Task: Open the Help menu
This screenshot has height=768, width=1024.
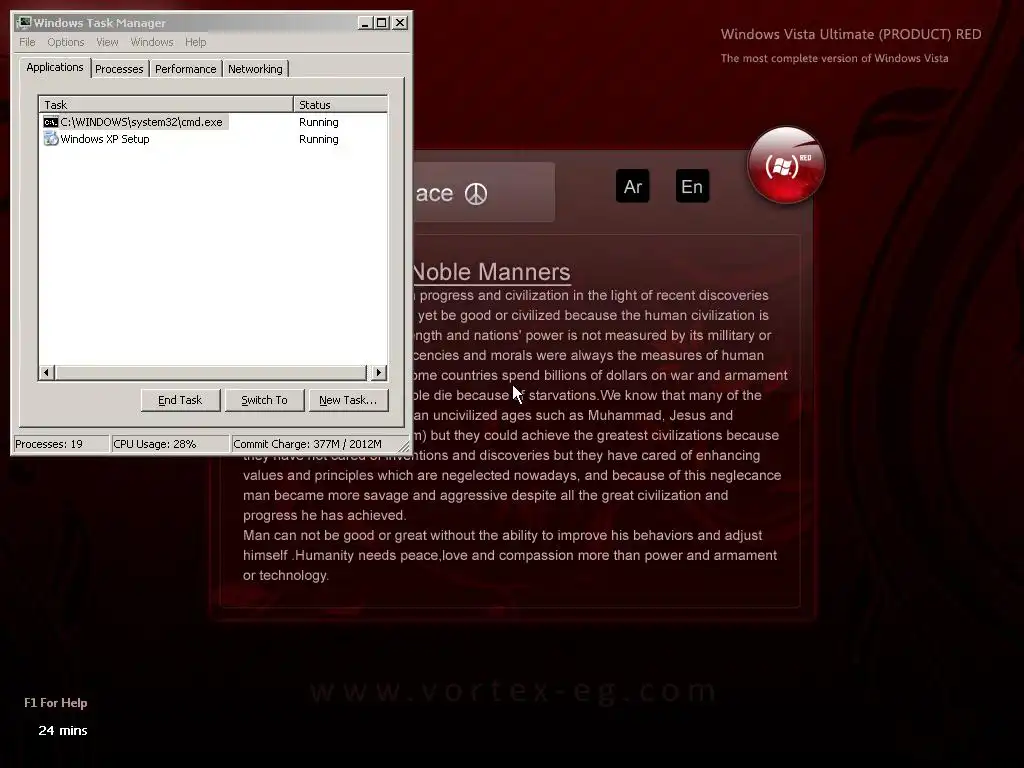Action: coord(195,42)
